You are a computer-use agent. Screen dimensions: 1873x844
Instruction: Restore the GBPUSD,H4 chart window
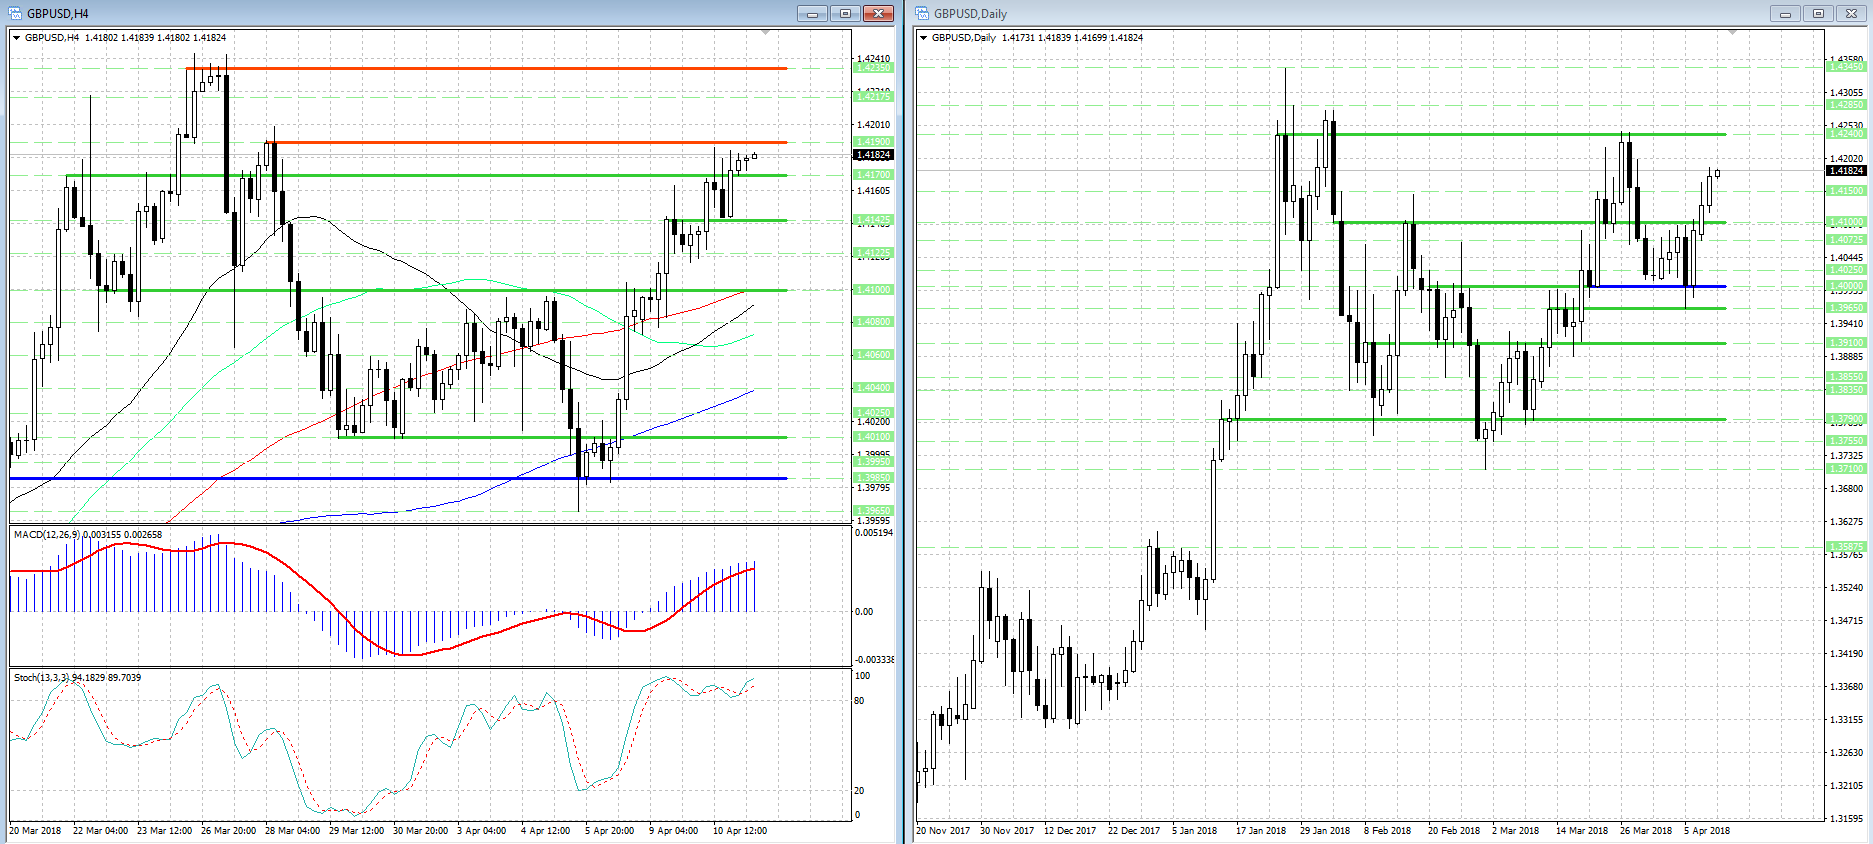845,13
